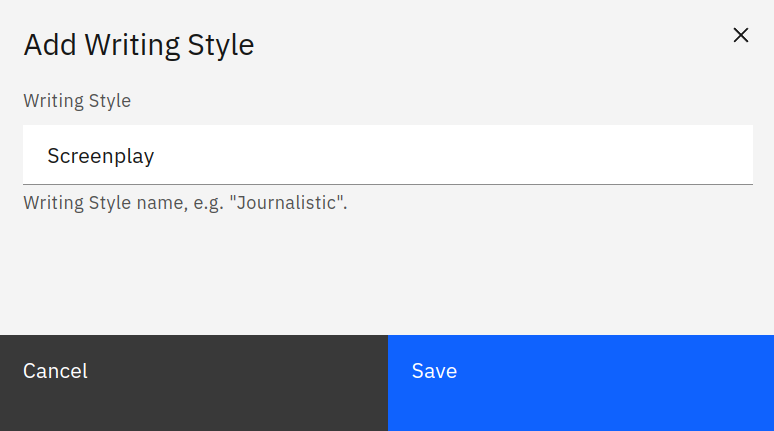Cancel adding the writing style
This screenshot has height=431, width=774.
pos(193,382)
